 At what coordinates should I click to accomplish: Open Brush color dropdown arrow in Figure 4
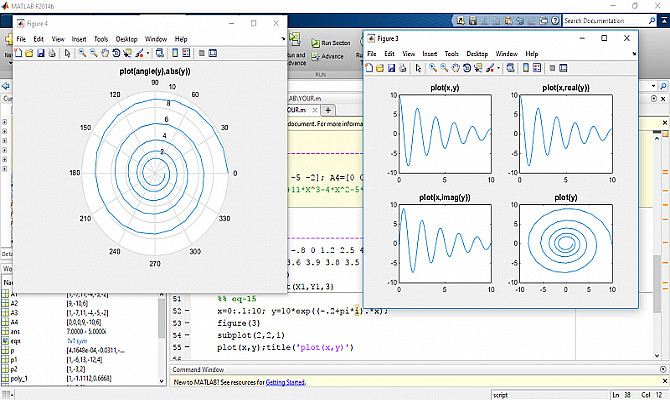pyautogui.click(x=148, y=53)
